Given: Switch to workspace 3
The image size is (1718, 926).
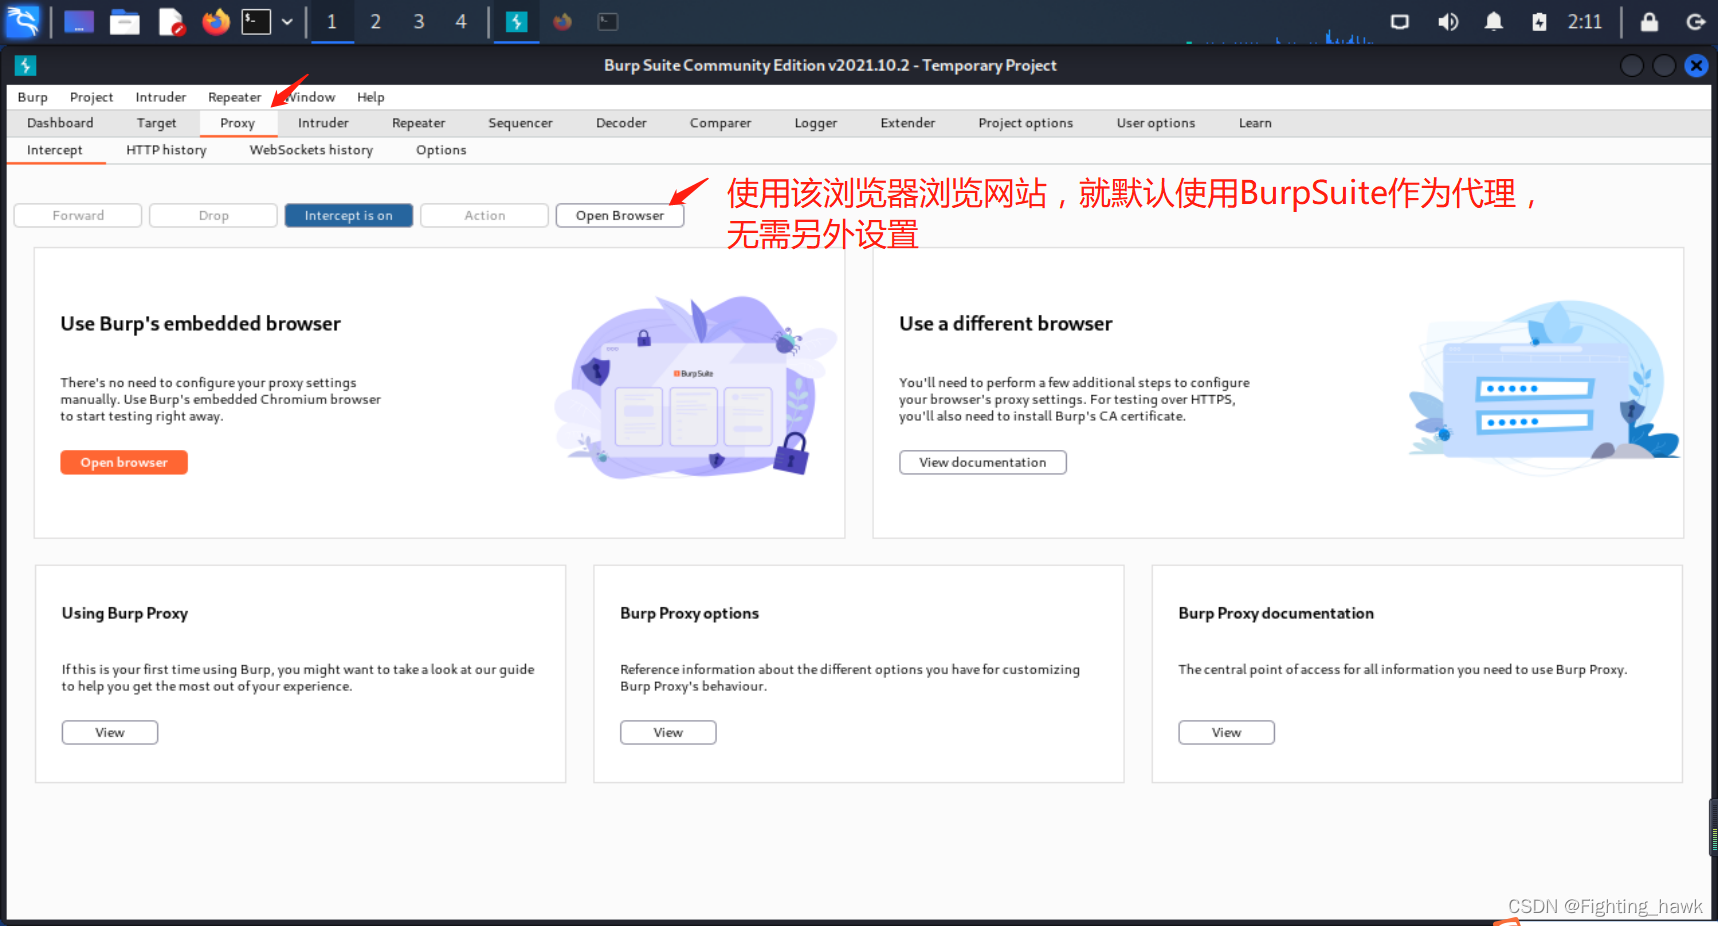Looking at the screenshot, I should tap(419, 21).
